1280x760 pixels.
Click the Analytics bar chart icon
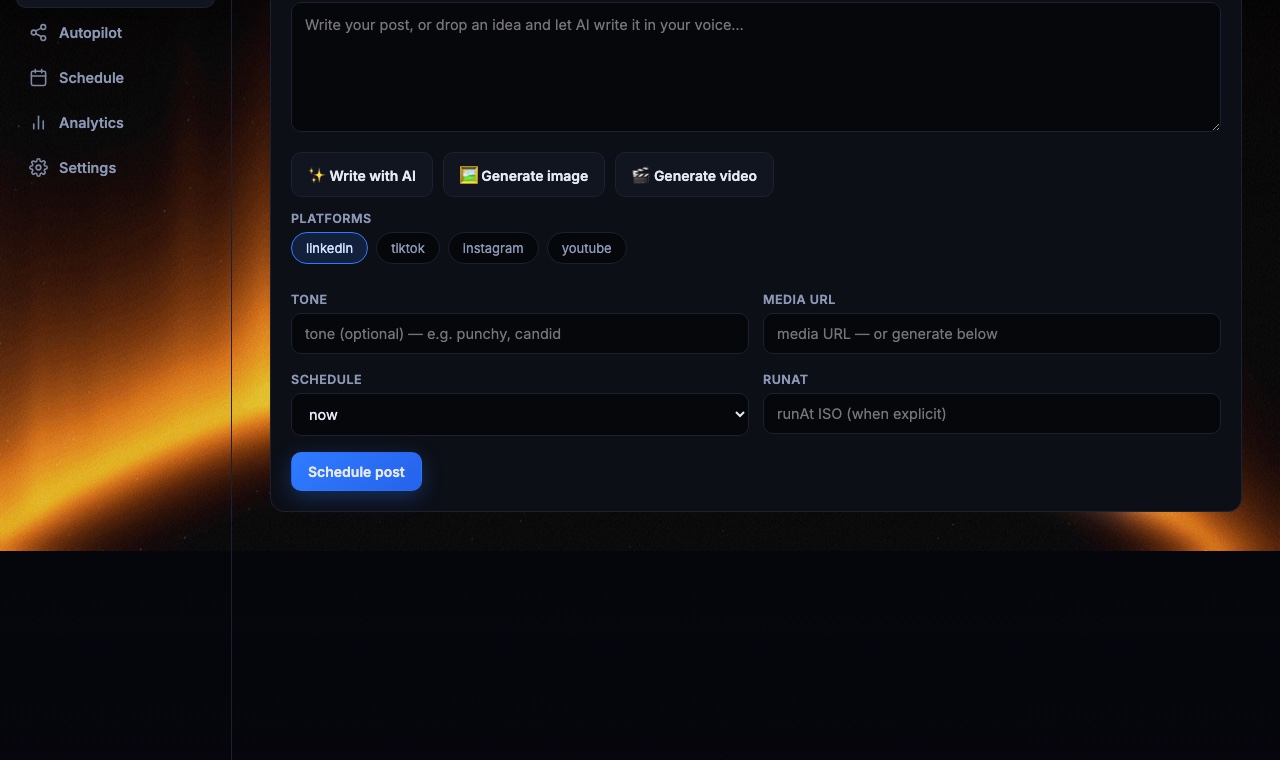38,123
